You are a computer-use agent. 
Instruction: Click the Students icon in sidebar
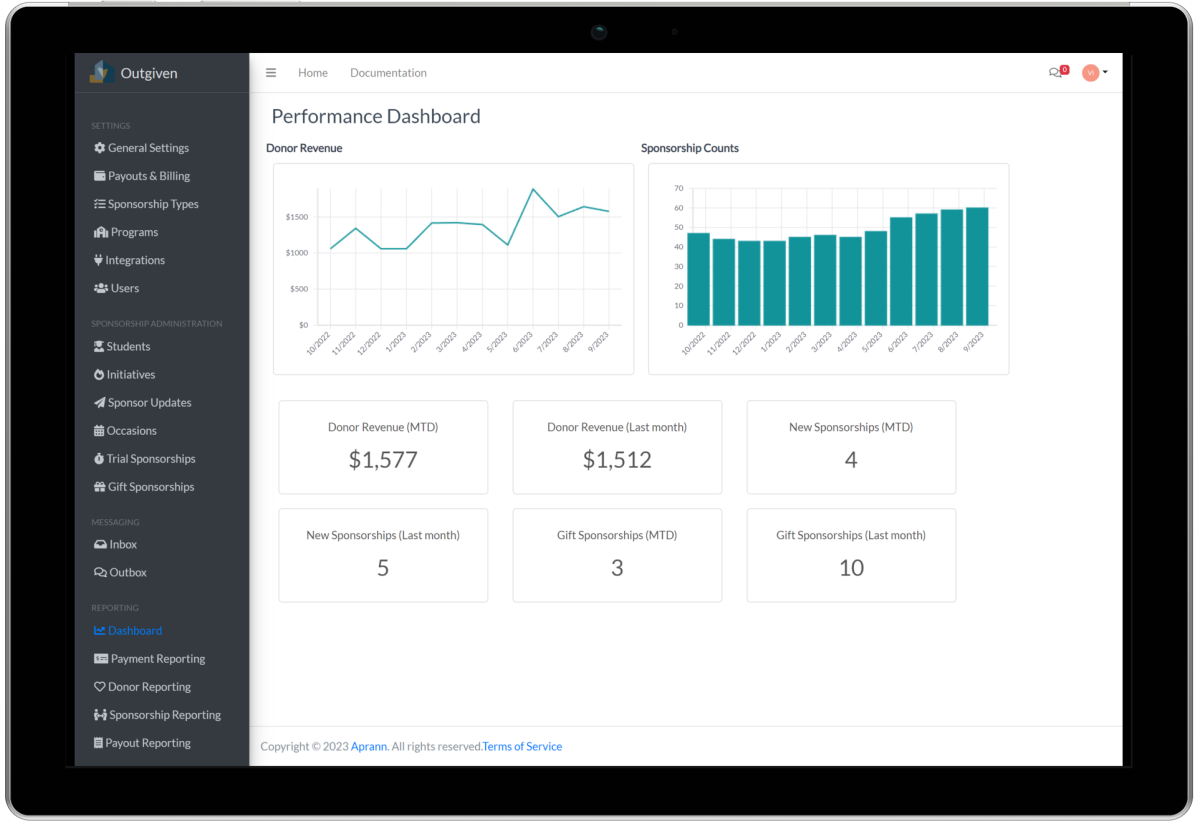98,346
